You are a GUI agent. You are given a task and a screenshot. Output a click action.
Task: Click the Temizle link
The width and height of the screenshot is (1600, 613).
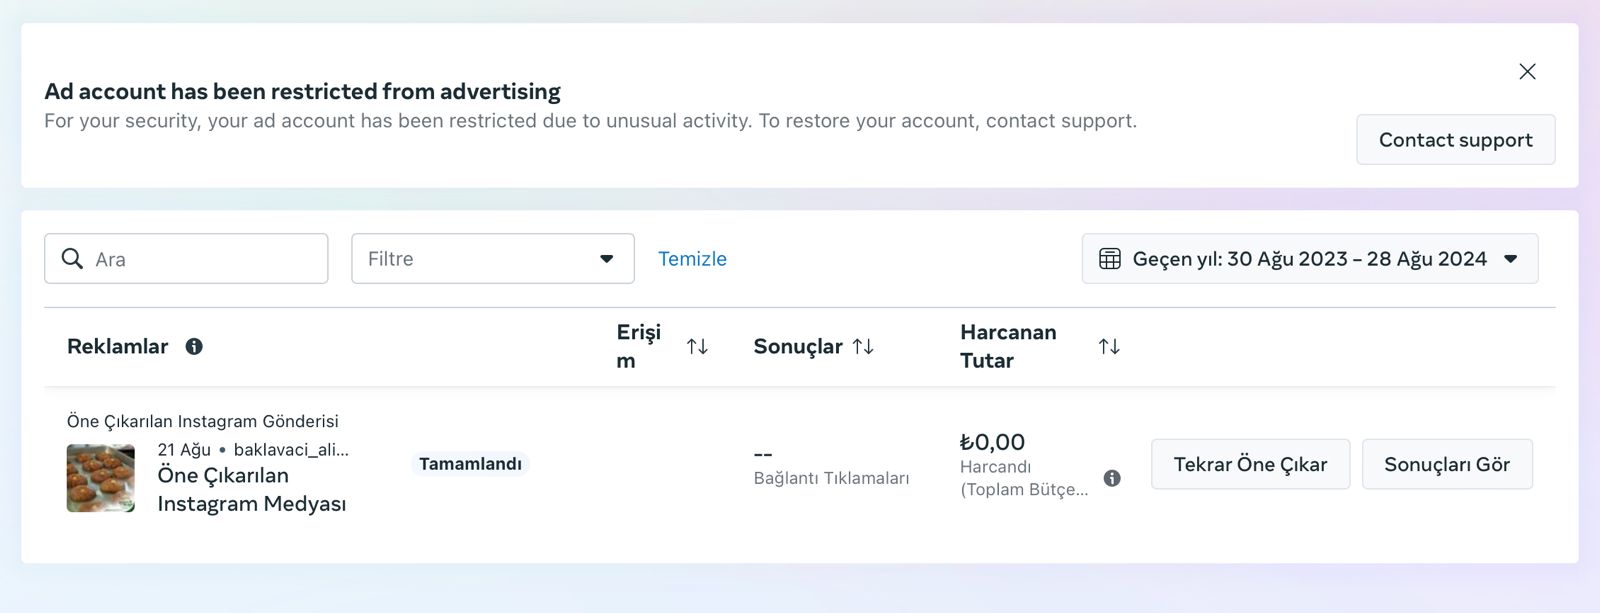coord(692,259)
